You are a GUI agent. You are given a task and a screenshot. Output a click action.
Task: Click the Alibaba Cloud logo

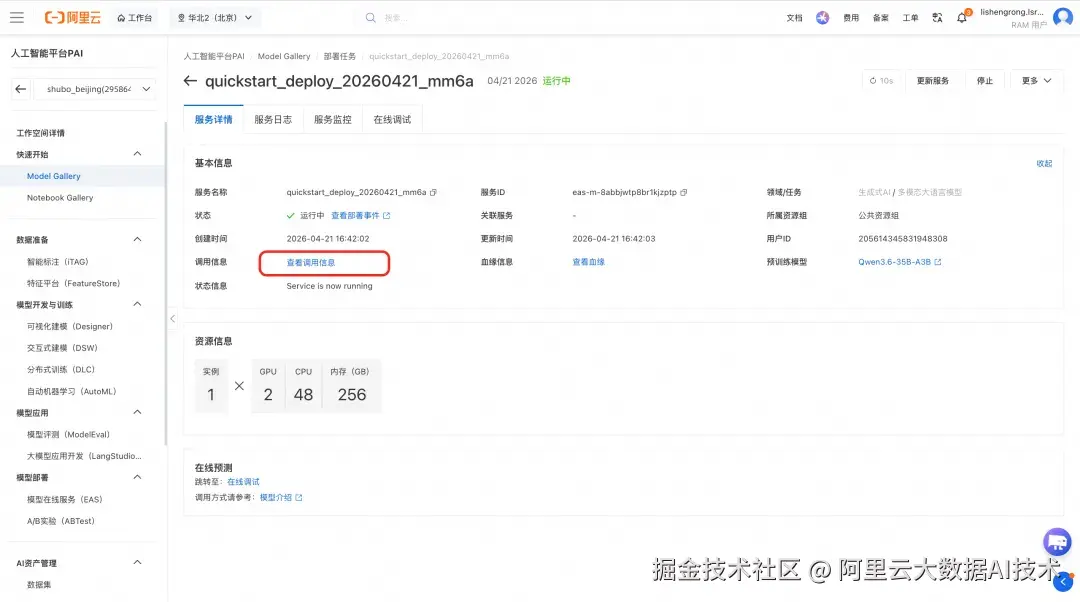pos(72,17)
